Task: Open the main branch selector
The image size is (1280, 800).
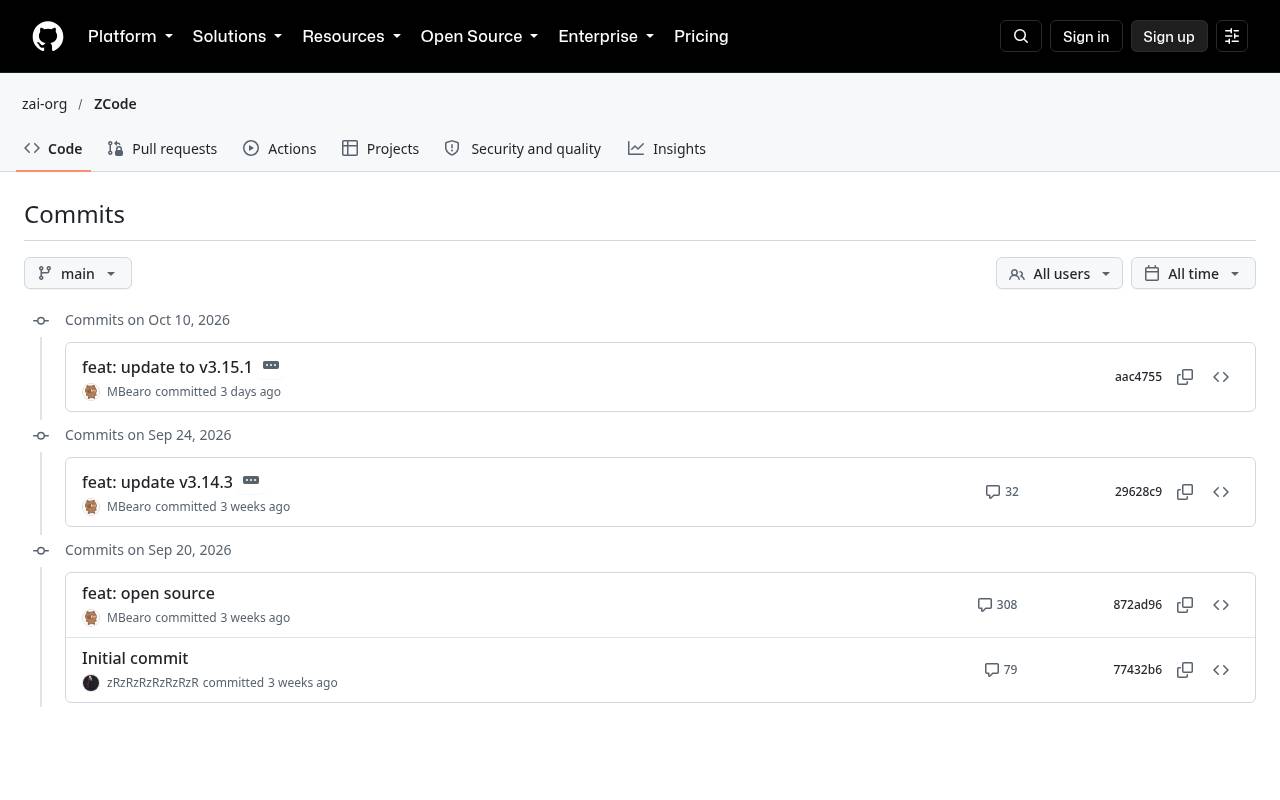Action: pyautogui.click(x=78, y=274)
